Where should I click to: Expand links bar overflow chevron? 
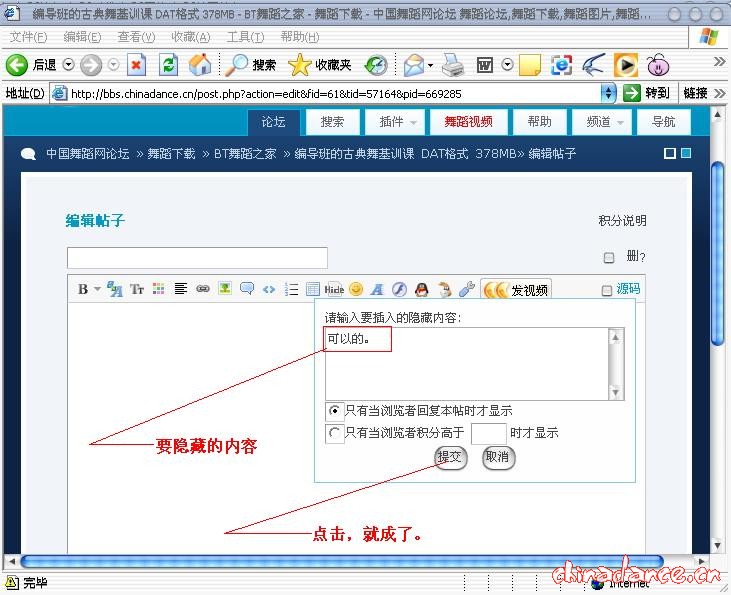pos(719,93)
